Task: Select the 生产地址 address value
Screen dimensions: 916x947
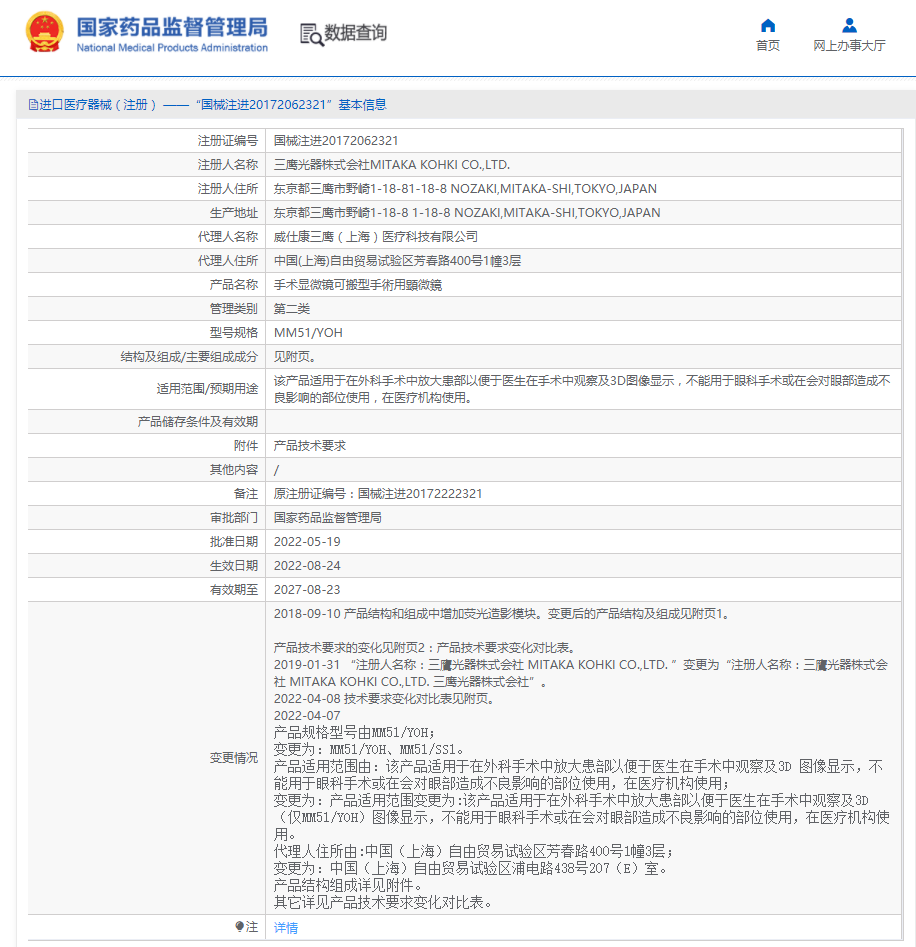Action: coord(467,213)
